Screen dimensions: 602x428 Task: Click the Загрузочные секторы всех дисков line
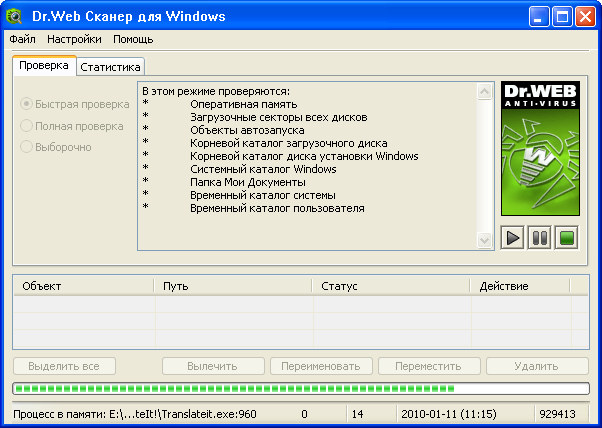[279, 117]
